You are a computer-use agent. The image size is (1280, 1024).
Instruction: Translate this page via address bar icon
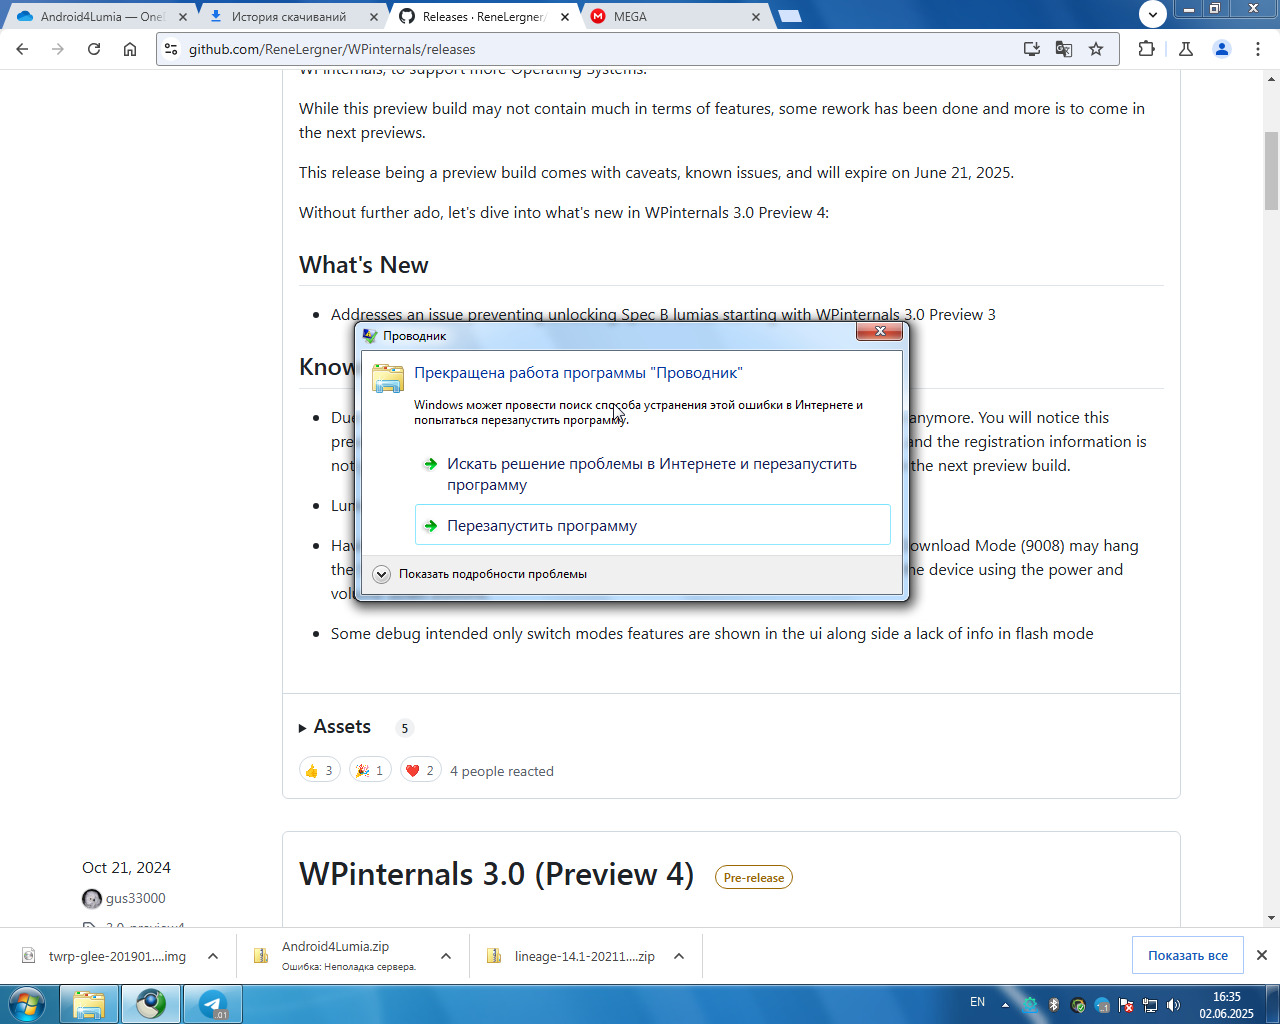tap(1064, 49)
